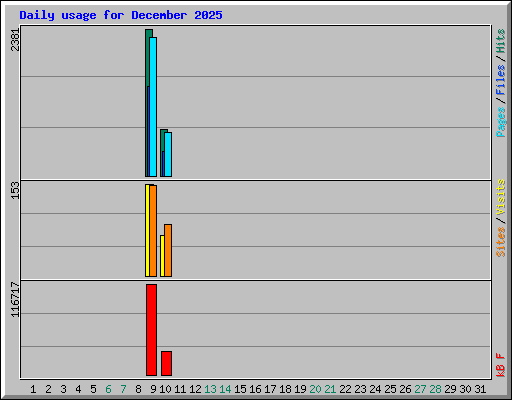Click day label 29 on the x-axis
Viewport: 512px width, 400px height.
pos(450,389)
